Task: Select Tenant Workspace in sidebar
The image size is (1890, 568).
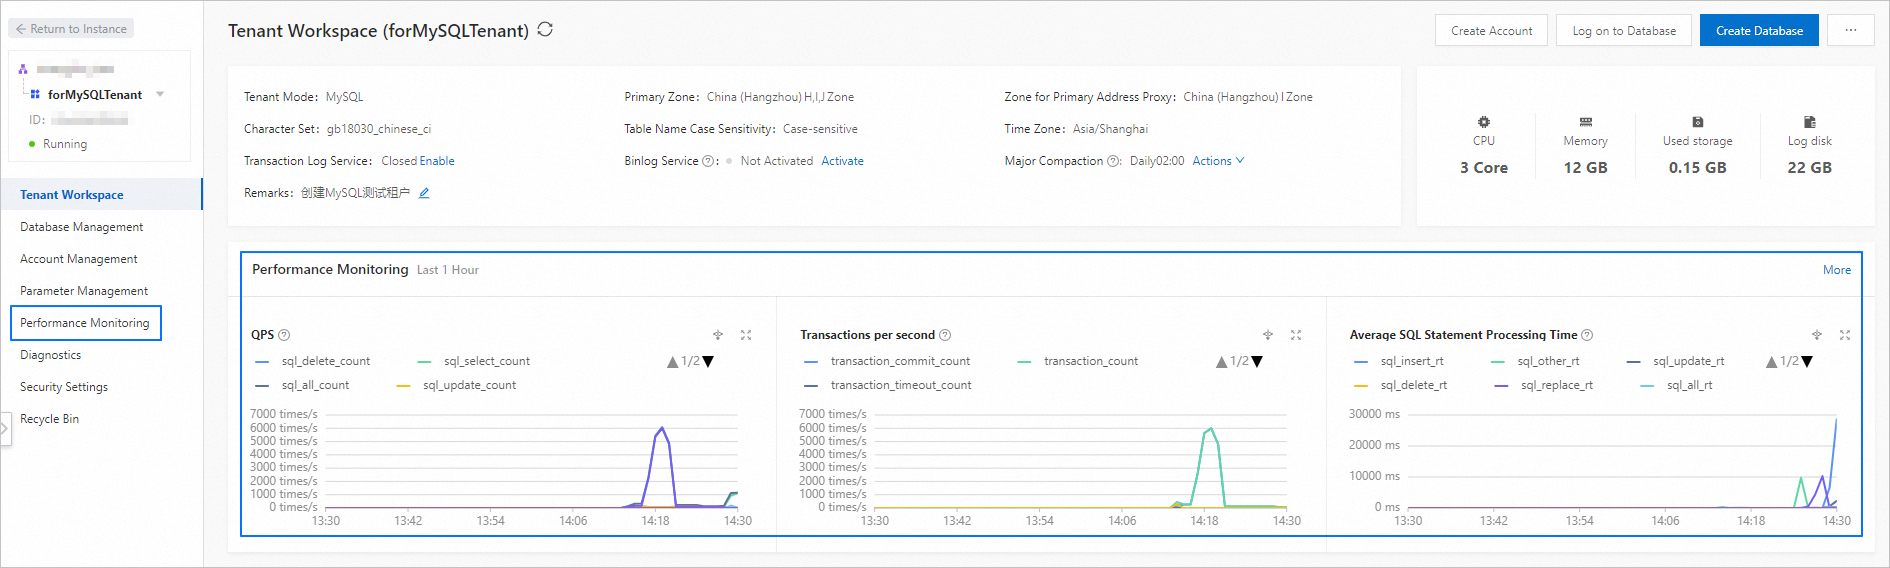Action: point(101,194)
